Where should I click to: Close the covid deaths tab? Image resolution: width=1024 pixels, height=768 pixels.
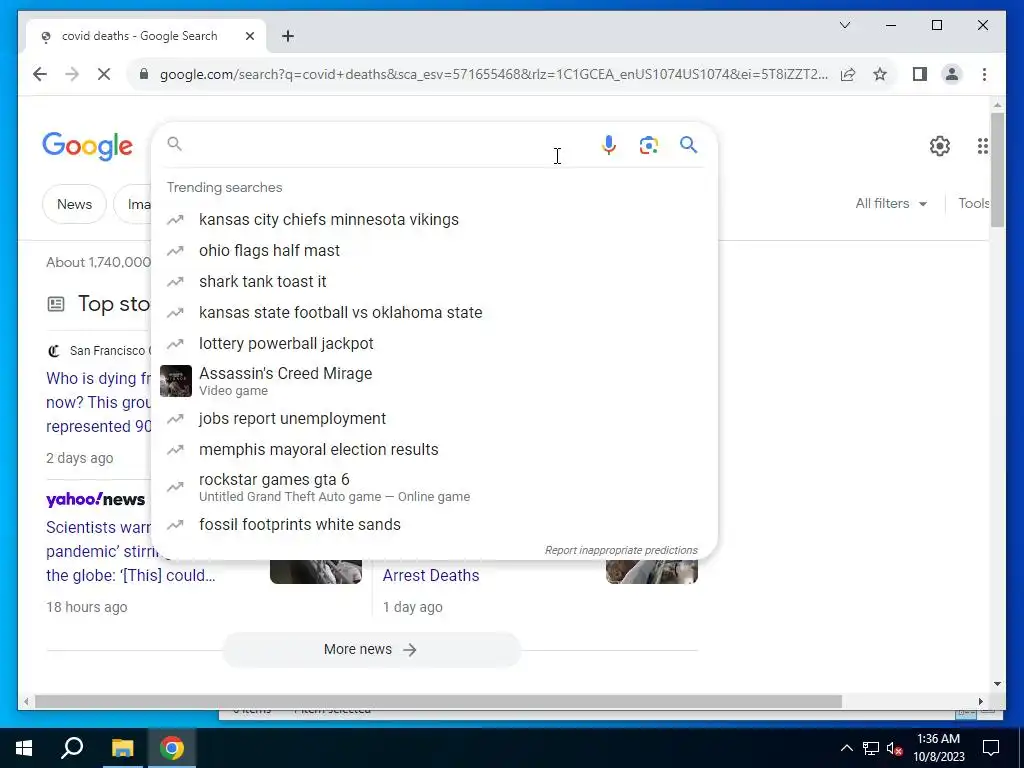click(249, 36)
